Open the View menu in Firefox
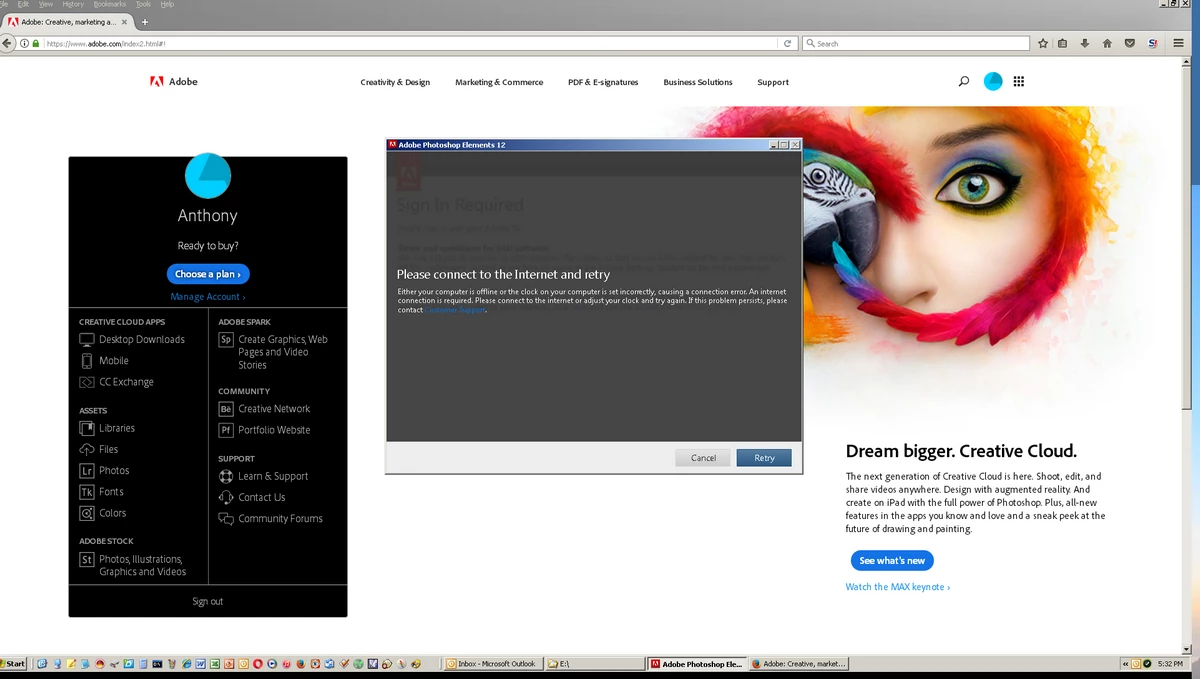This screenshot has width=1200, height=679. pyautogui.click(x=46, y=4)
